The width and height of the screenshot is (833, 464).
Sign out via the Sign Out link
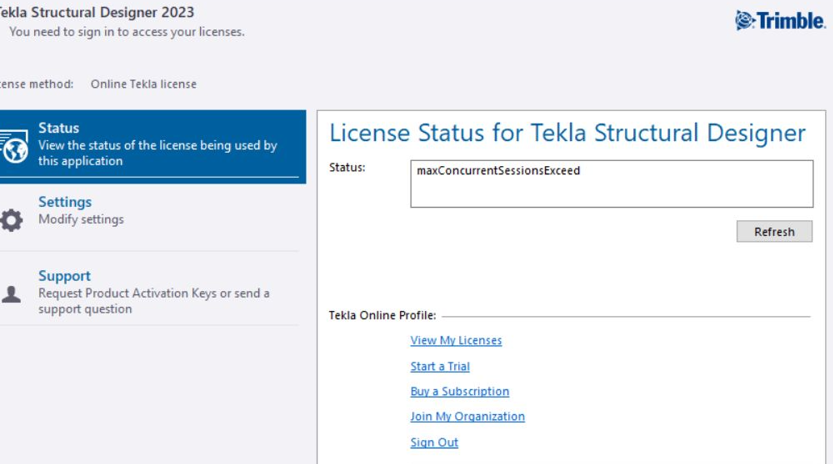pyautogui.click(x=434, y=442)
